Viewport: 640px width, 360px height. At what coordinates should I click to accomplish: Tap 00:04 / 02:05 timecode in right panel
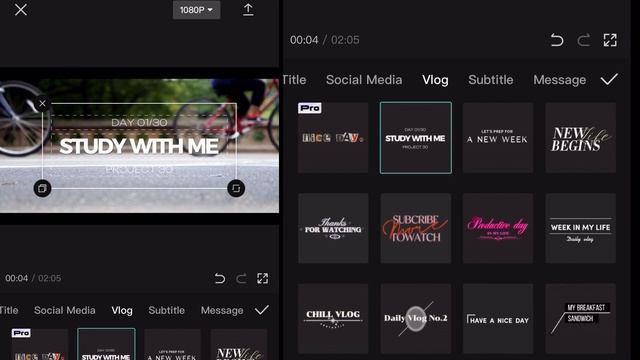[324, 40]
